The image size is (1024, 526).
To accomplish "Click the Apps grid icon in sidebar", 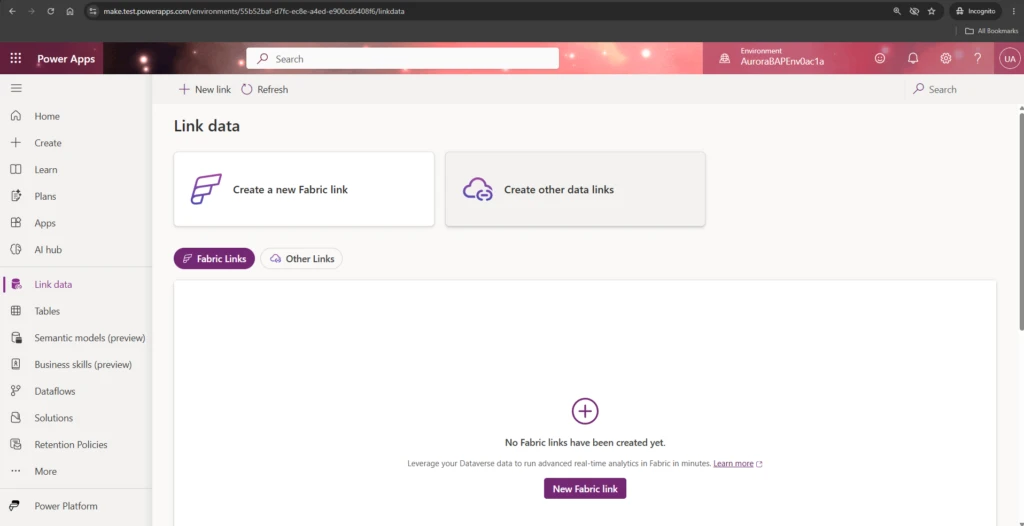I will (16, 223).
